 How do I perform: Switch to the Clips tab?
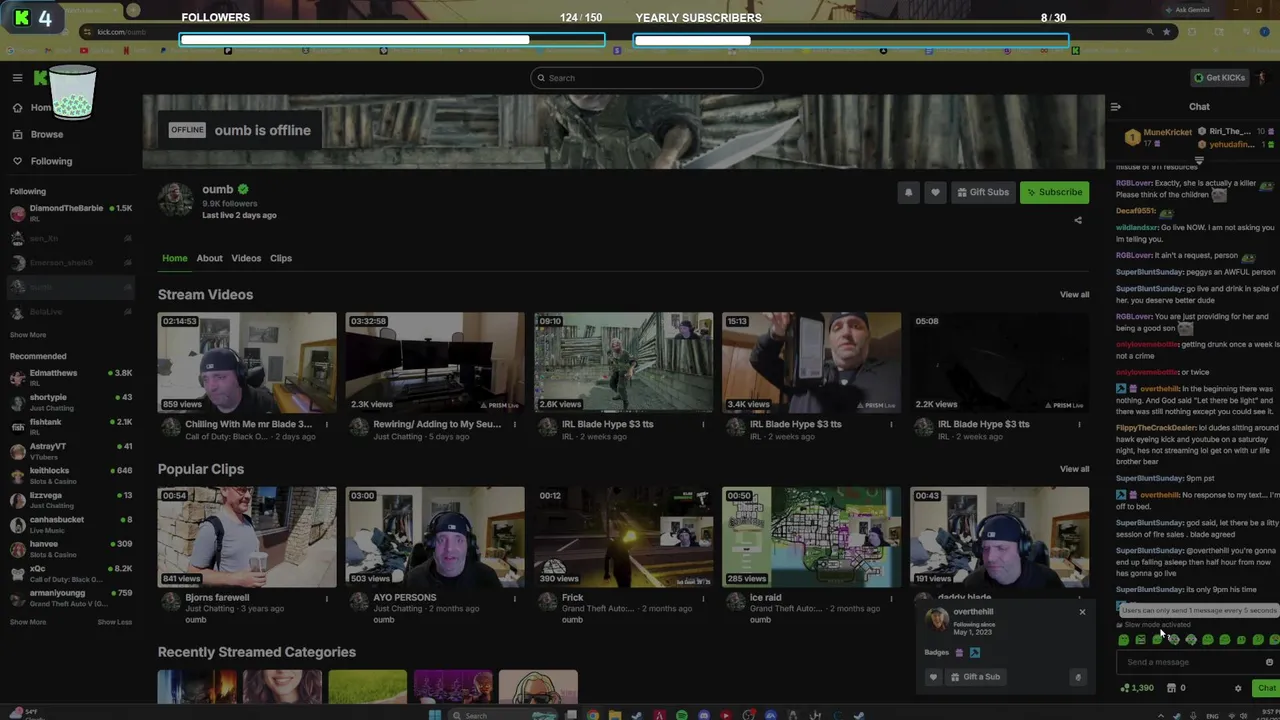pos(281,258)
